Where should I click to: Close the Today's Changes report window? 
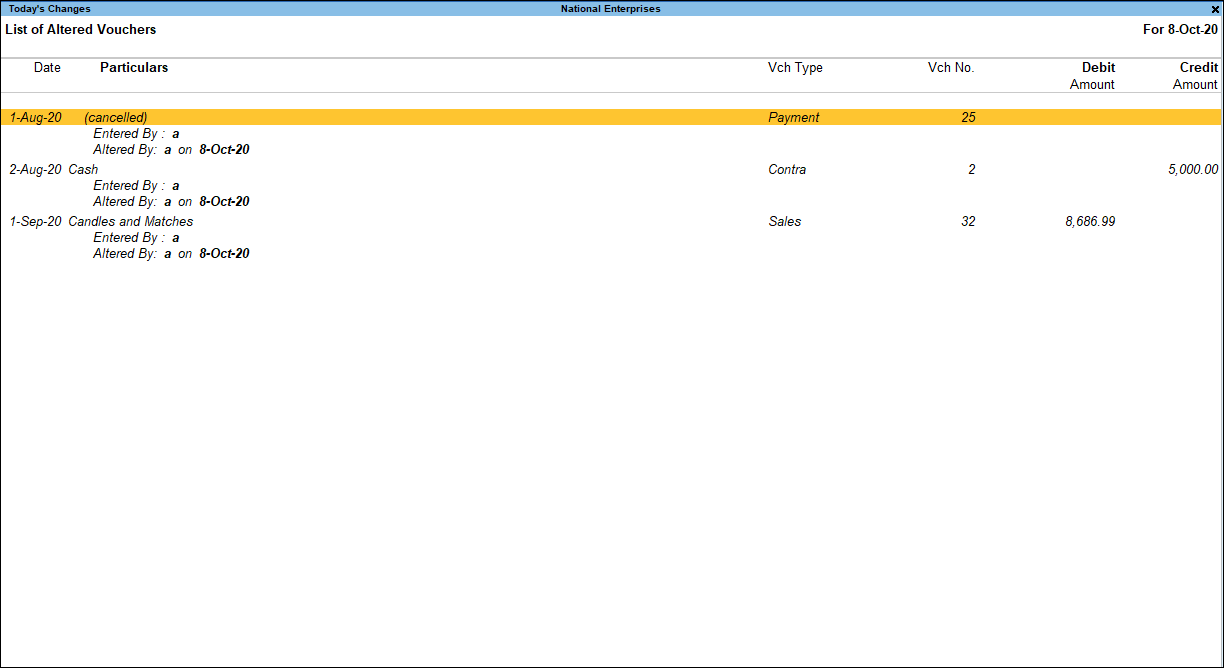[x=1215, y=9]
